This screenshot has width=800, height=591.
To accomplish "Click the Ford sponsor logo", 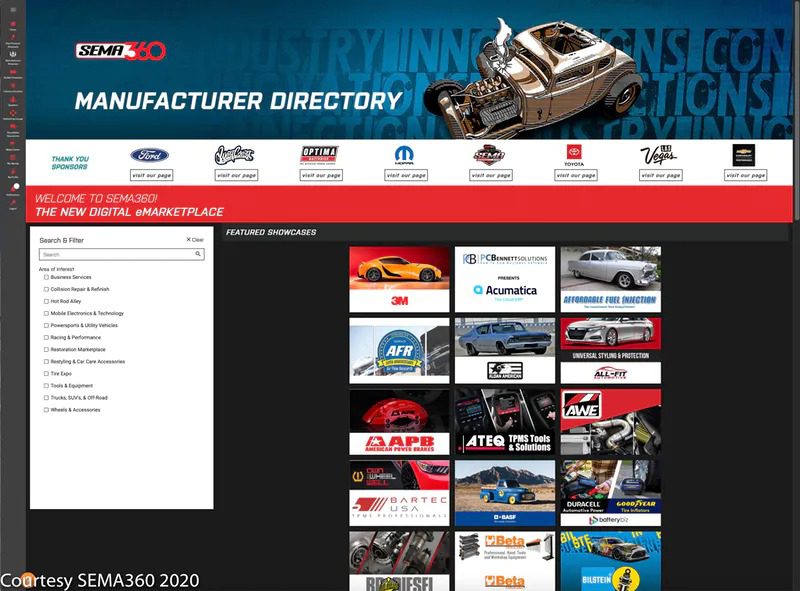I will coord(149,155).
